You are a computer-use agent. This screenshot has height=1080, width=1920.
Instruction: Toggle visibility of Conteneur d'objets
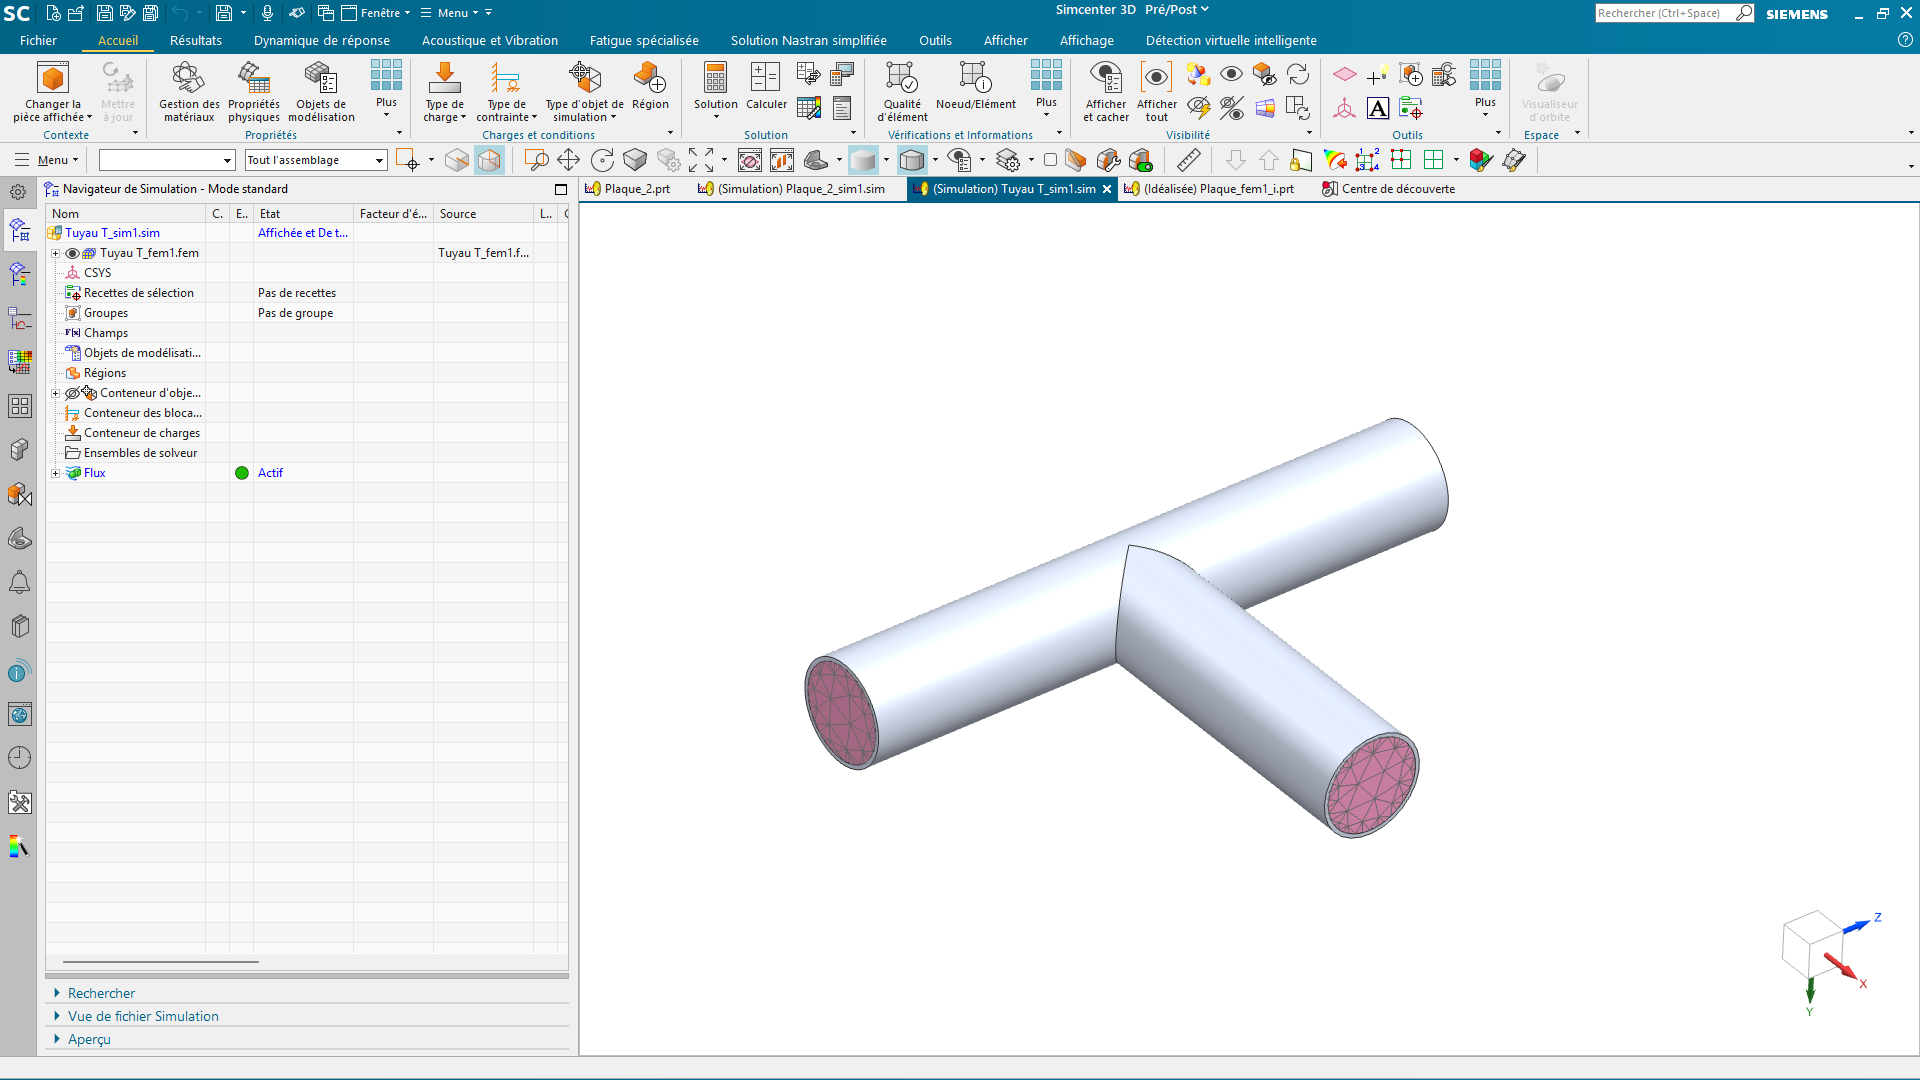pyautogui.click(x=72, y=393)
